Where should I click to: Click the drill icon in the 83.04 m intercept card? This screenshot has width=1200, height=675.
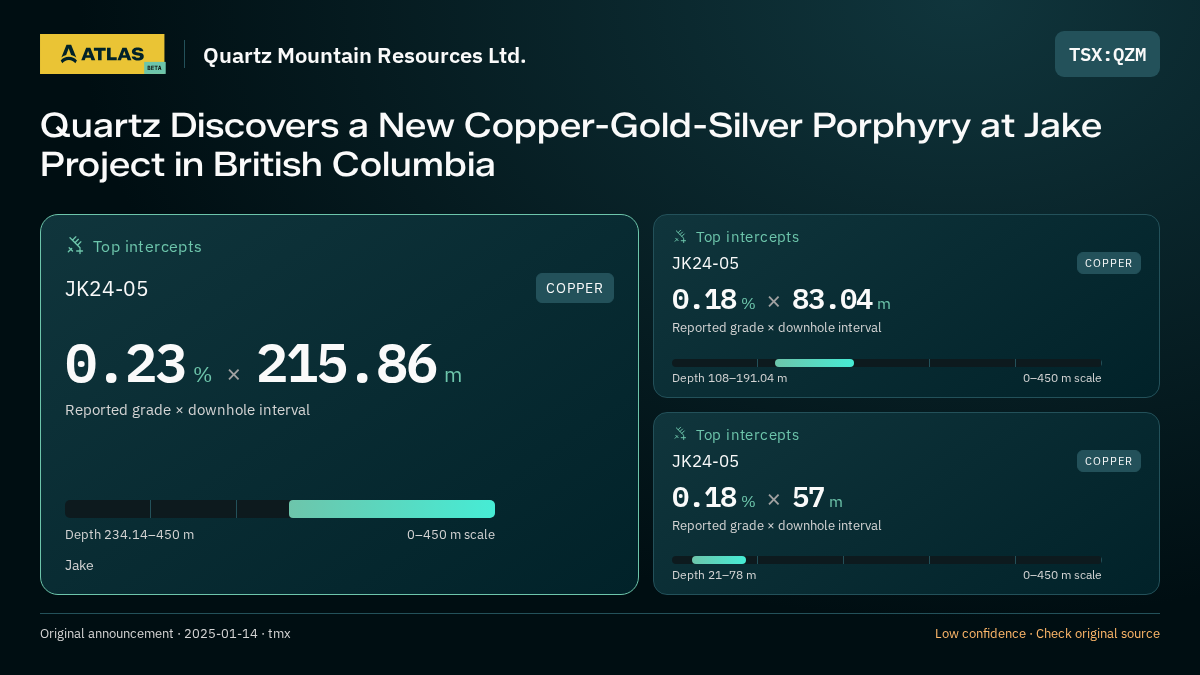coord(680,237)
